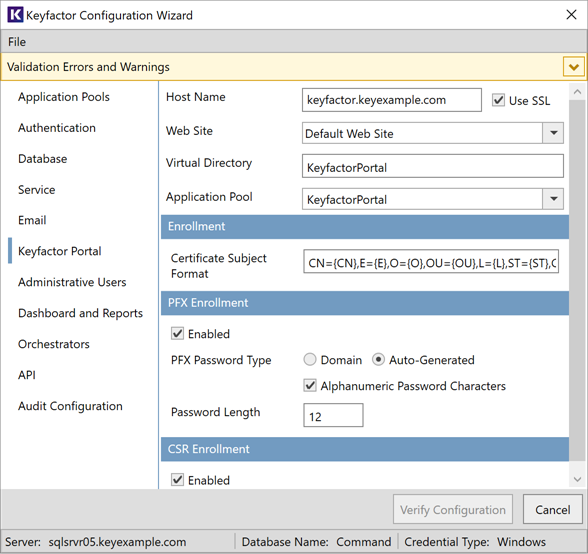Select the Keyfactor Portal section

point(60,251)
